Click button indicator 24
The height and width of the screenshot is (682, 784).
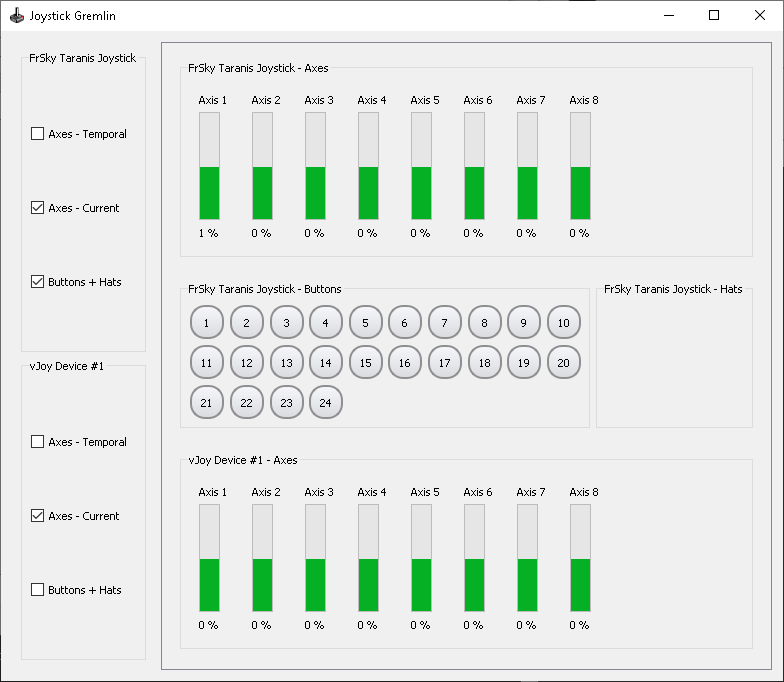[326, 402]
